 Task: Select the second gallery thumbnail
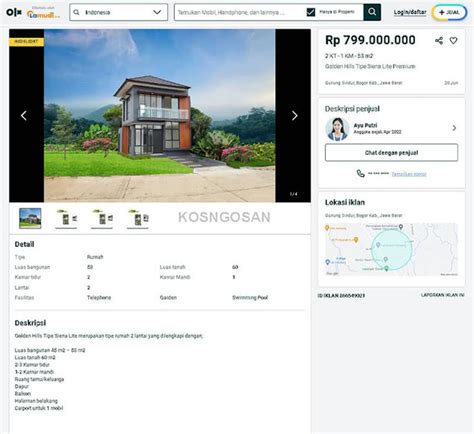coord(66,219)
